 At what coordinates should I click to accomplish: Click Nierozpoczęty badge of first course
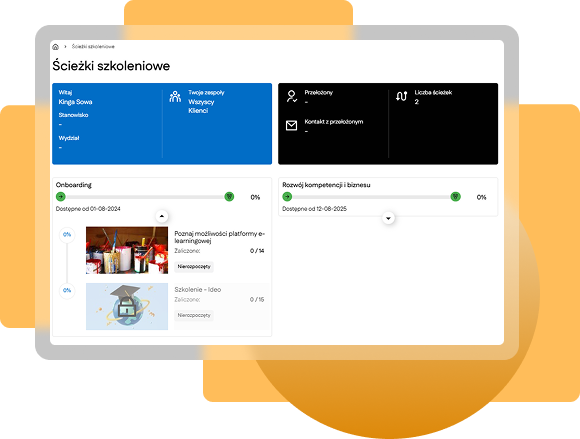(194, 267)
